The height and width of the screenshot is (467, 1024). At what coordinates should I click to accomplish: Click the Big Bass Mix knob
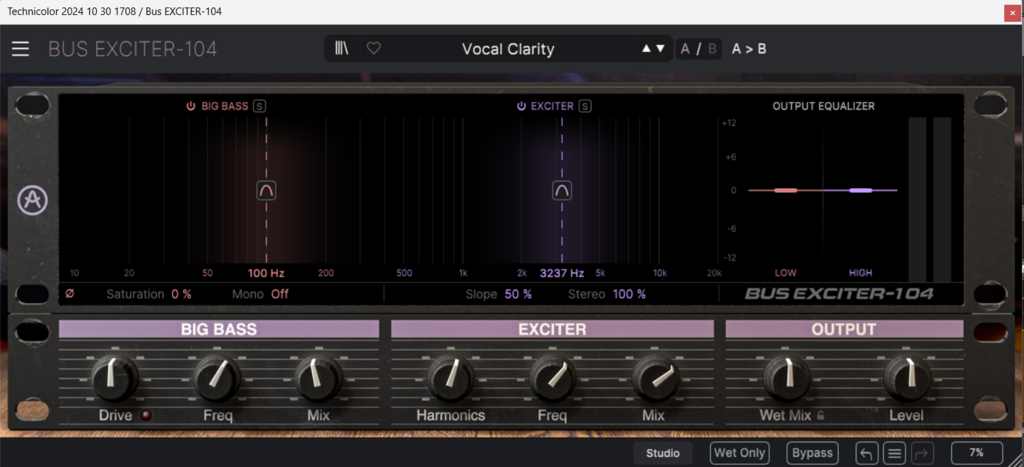pos(319,378)
